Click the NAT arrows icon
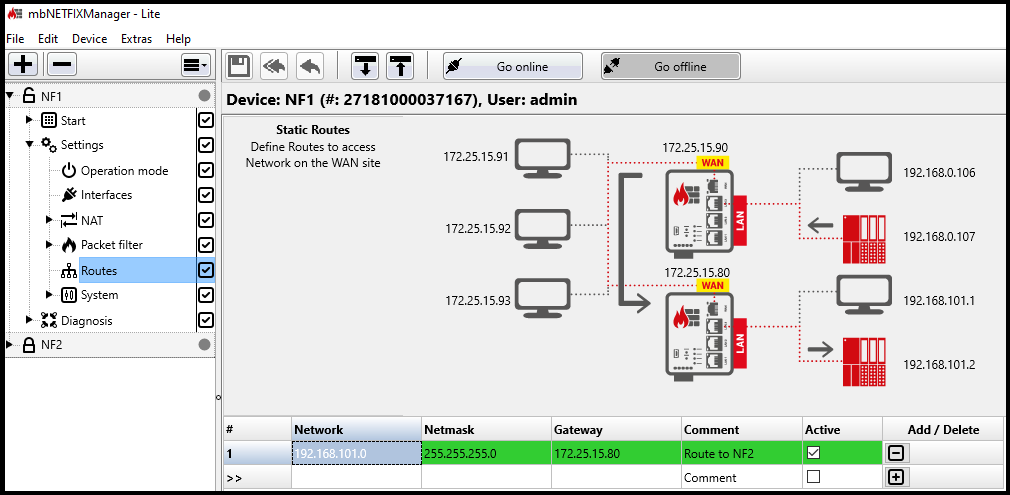 coord(69,220)
